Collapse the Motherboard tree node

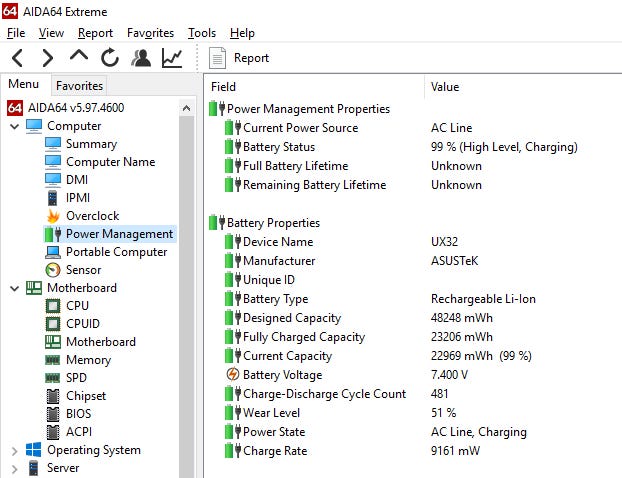pos(14,288)
